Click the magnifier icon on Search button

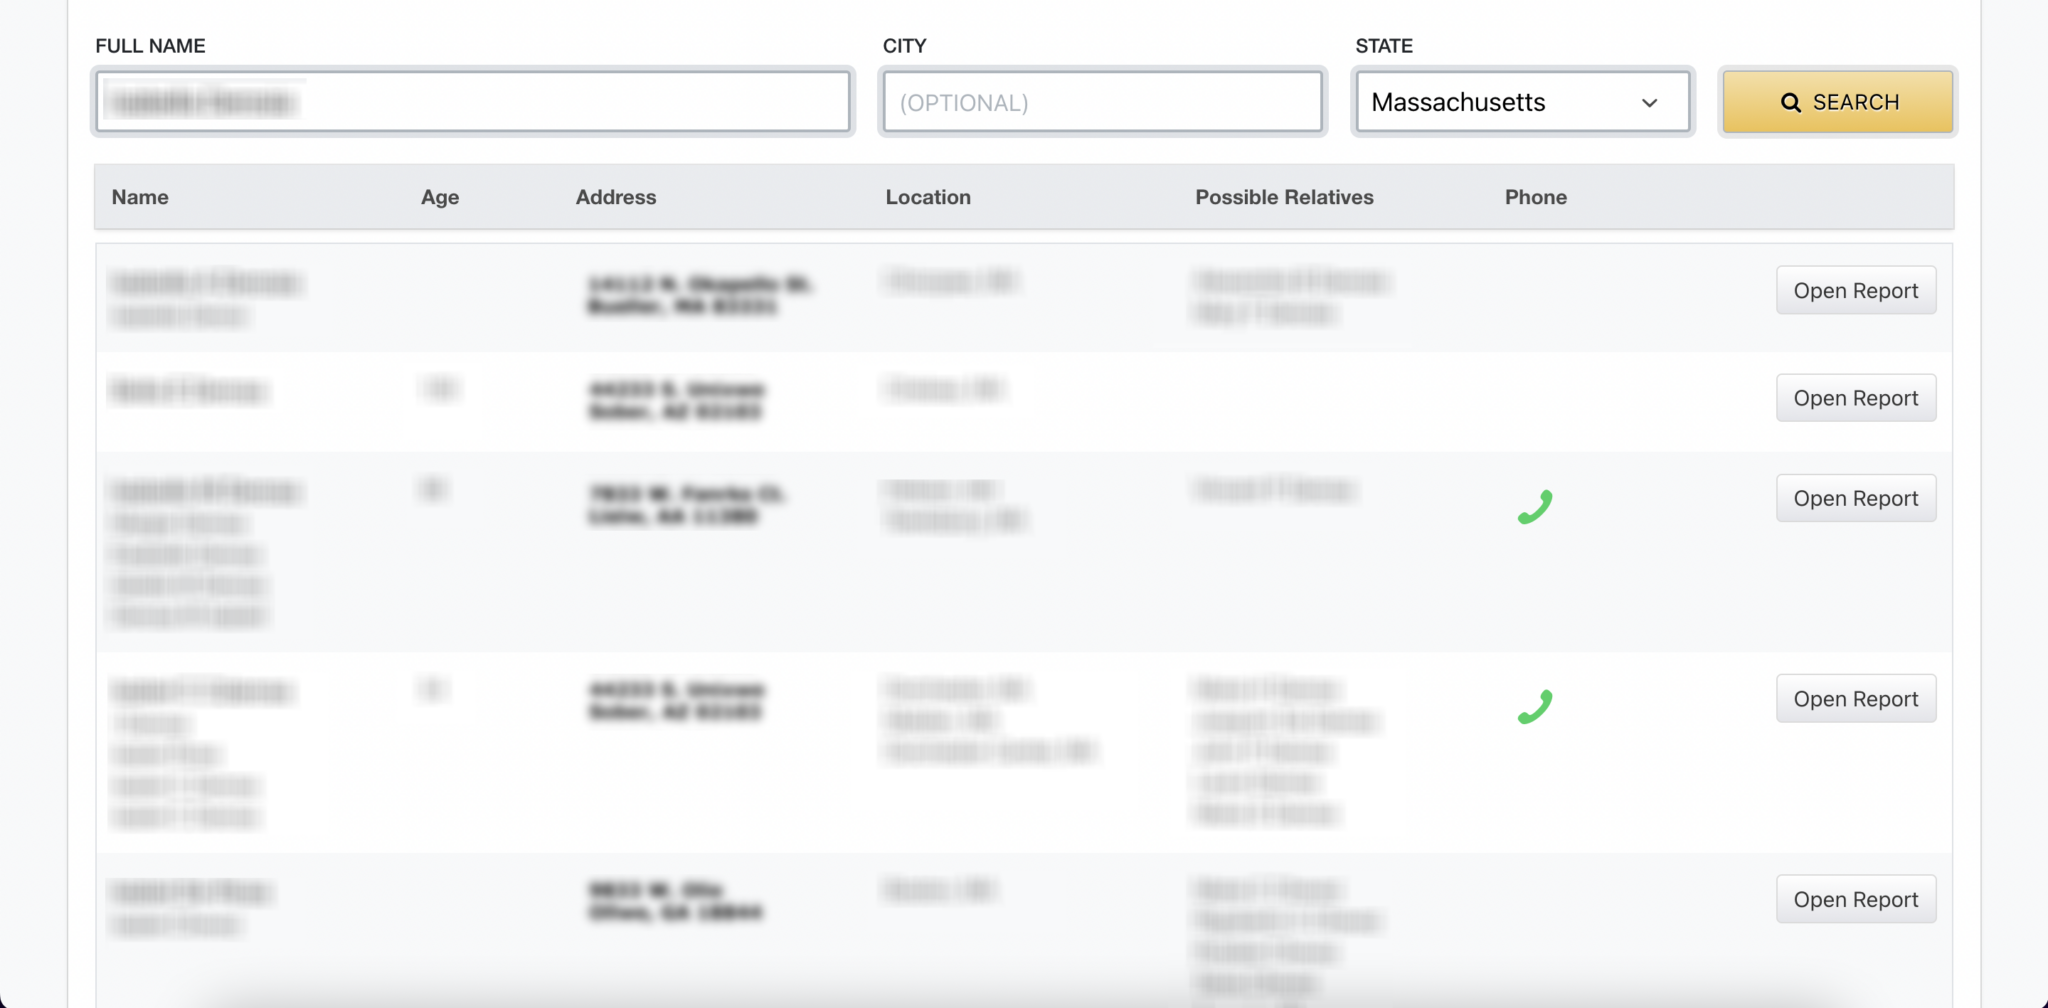point(1790,103)
